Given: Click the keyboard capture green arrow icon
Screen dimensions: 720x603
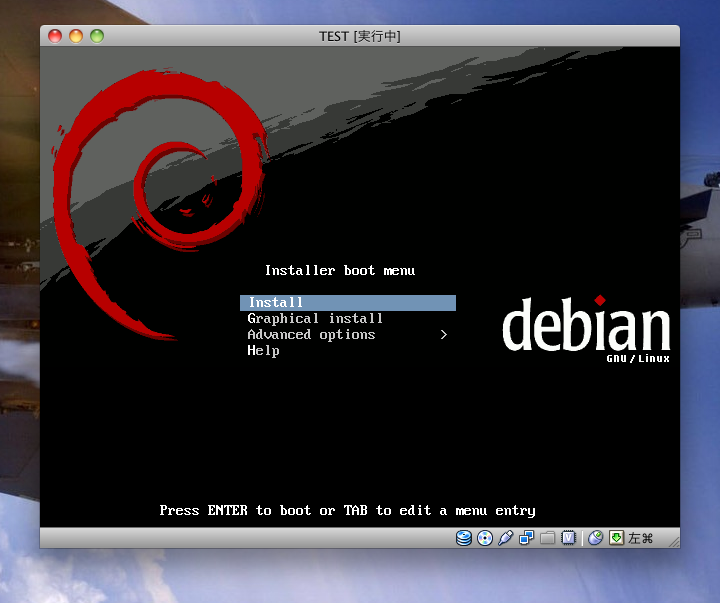Looking at the screenshot, I should pos(617,538).
